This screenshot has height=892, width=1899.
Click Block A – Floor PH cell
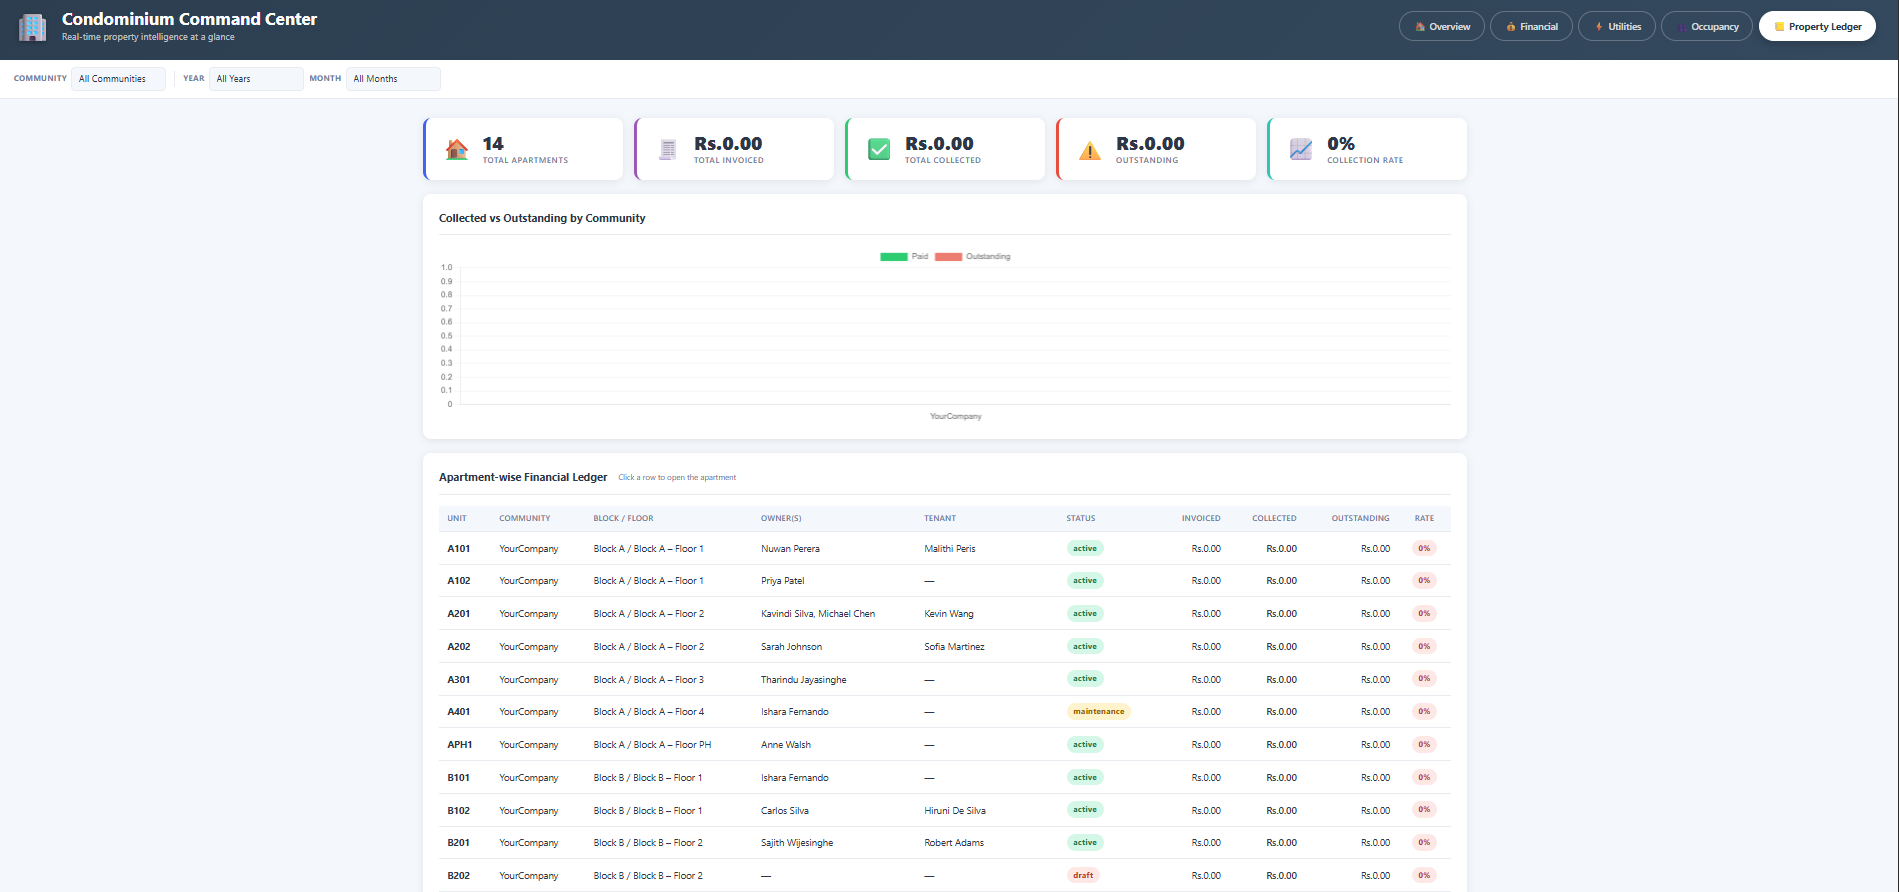652,745
